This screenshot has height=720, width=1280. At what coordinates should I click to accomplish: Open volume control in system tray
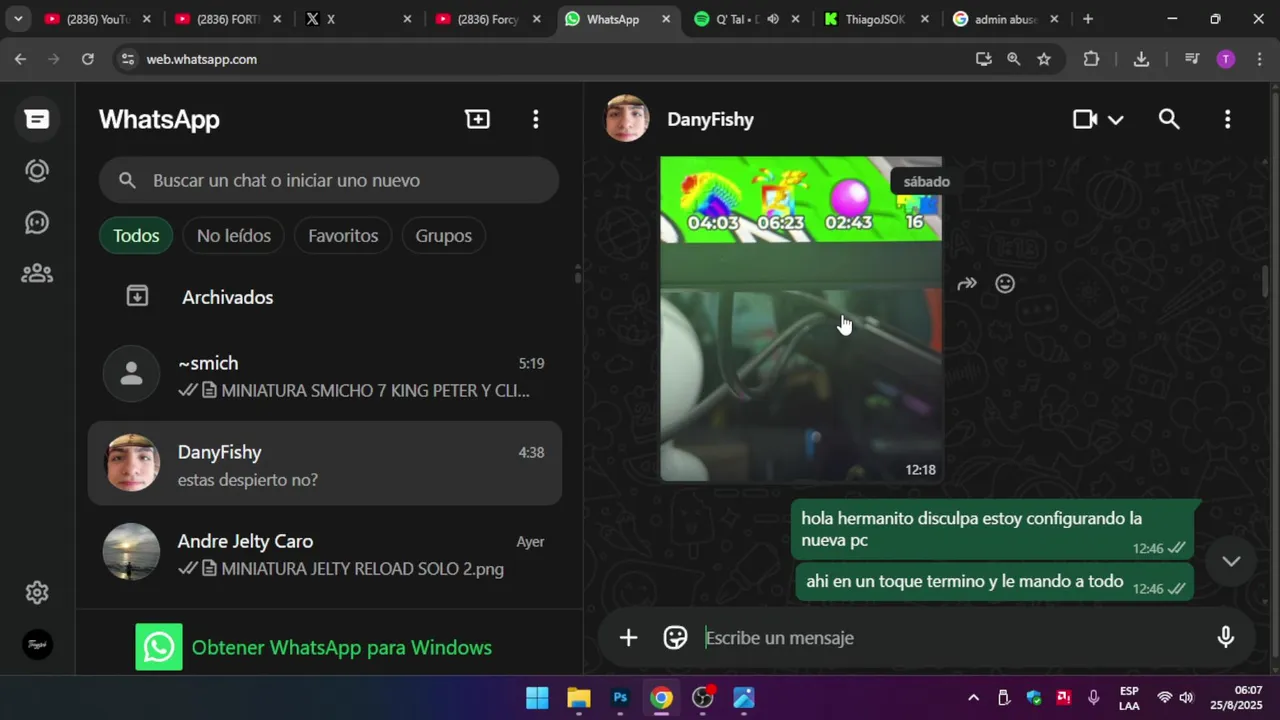(x=1186, y=698)
